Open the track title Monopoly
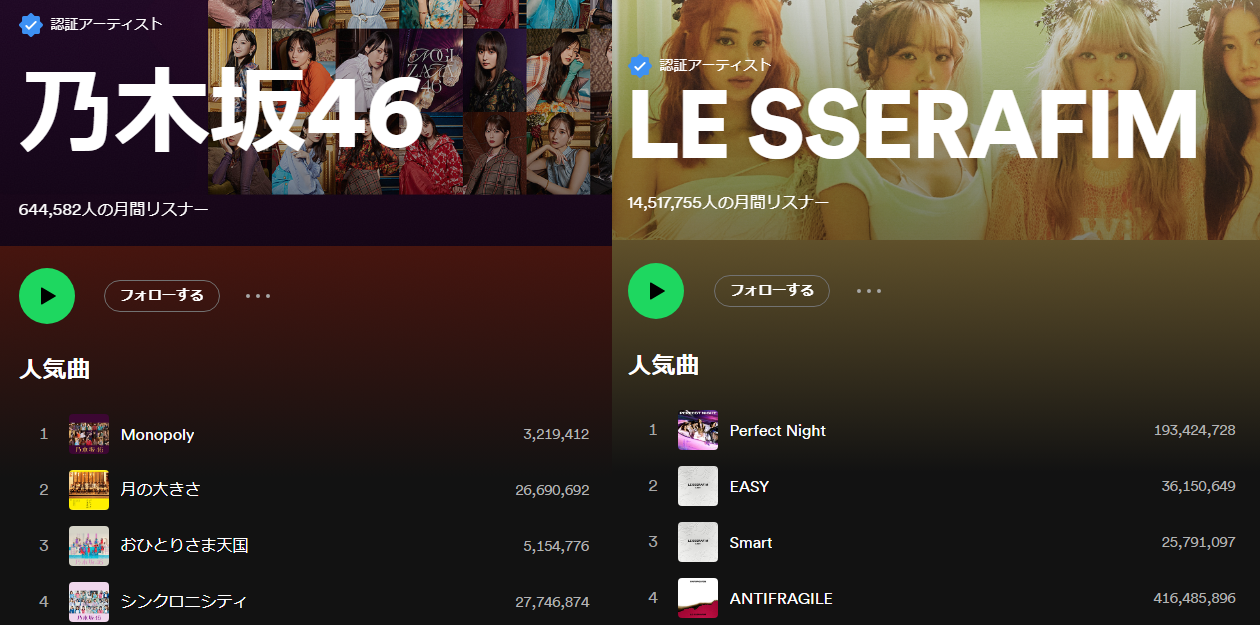Image resolution: width=1260 pixels, height=625 pixels. [x=158, y=434]
